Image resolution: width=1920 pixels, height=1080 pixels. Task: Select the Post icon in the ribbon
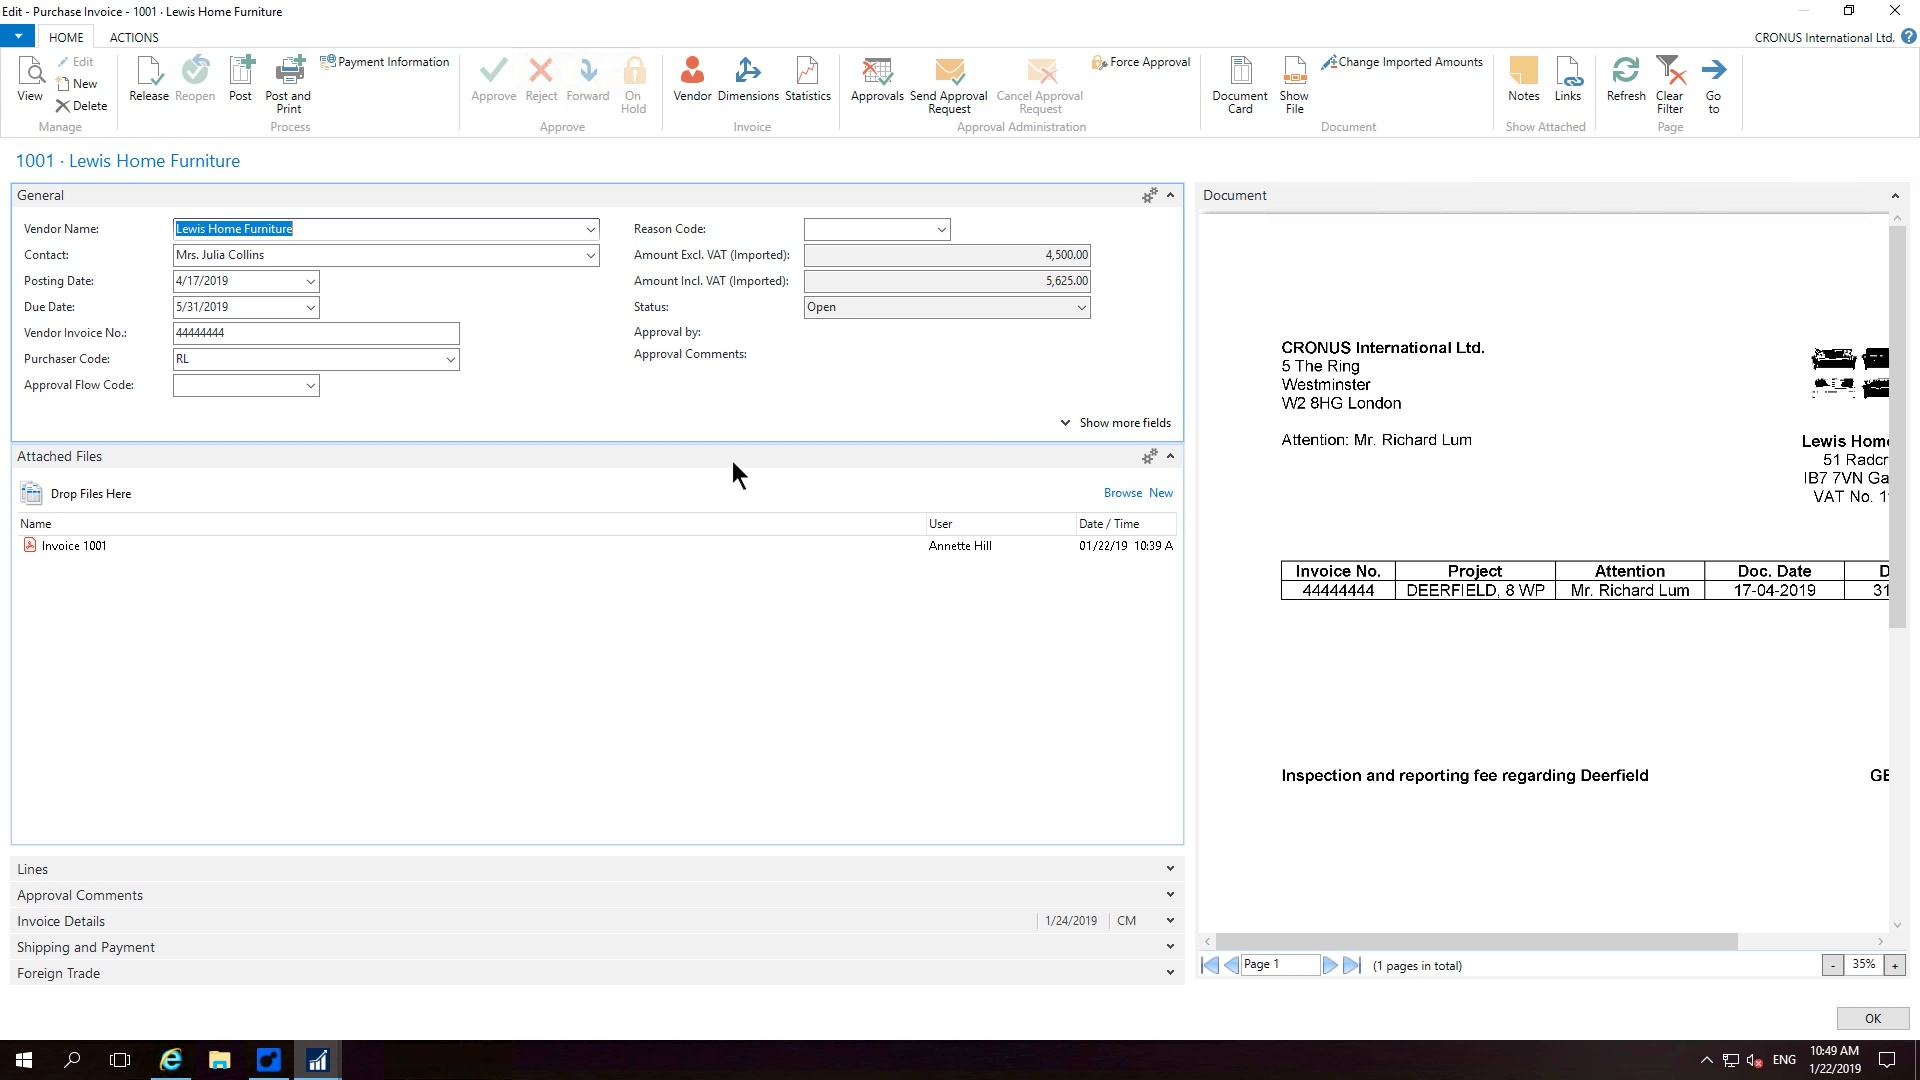[x=240, y=80]
